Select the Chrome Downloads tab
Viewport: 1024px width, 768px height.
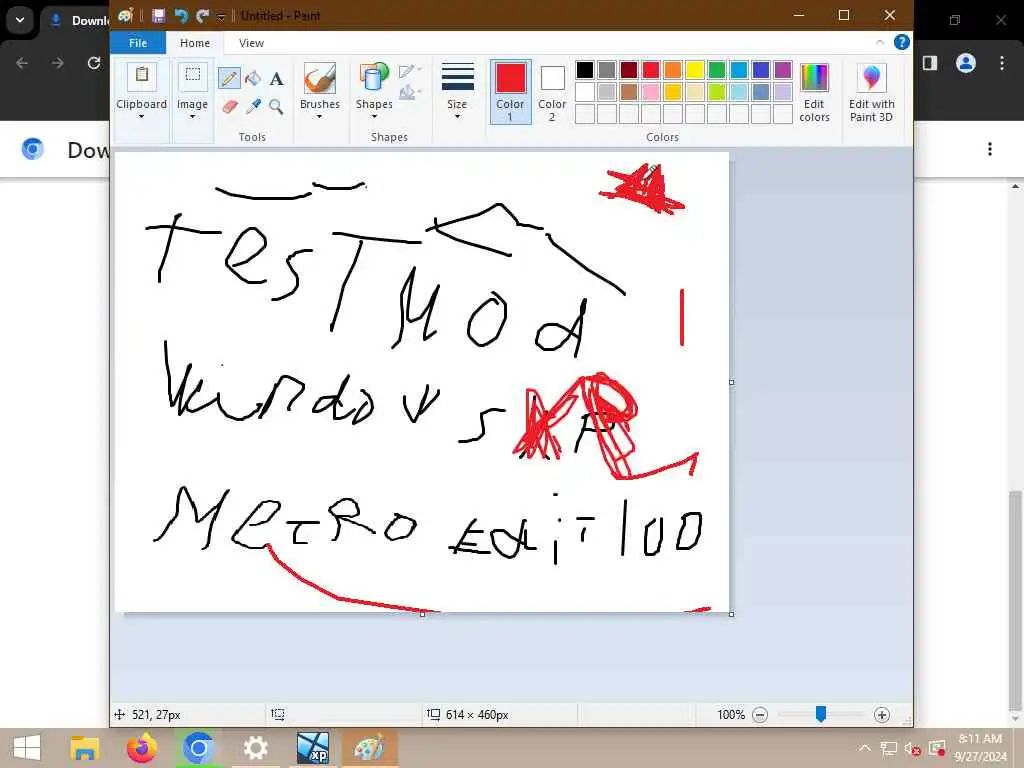click(x=77, y=20)
